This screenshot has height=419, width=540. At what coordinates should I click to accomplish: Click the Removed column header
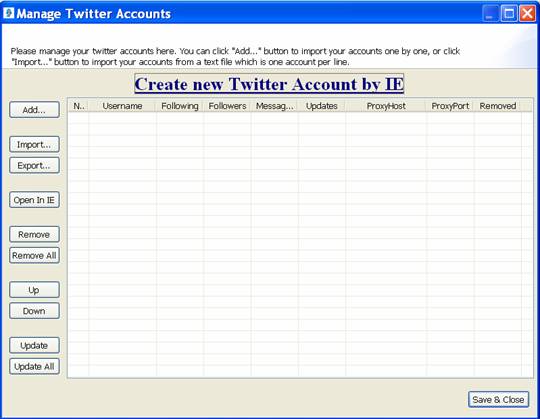498,106
